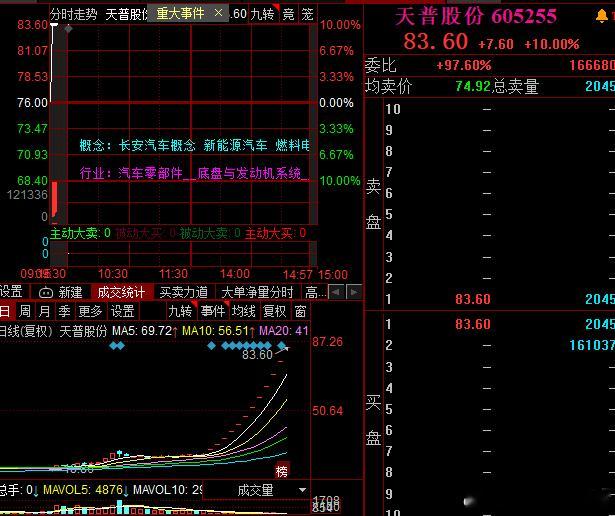Viewport: 615px width, 516px height.
Task: Click the 主动大卖: 0 label
Action: tap(80, 233)
